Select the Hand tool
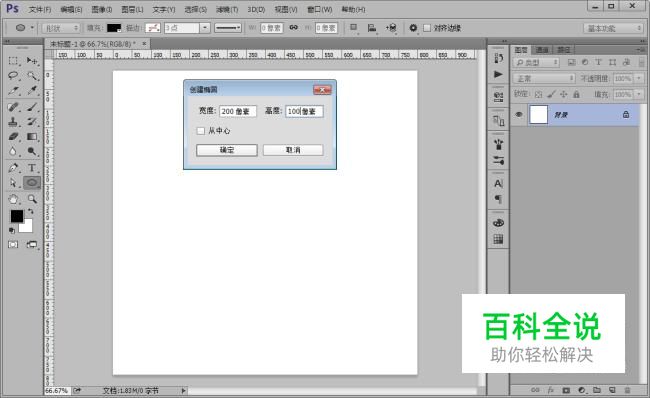 [x=13, y=199]
